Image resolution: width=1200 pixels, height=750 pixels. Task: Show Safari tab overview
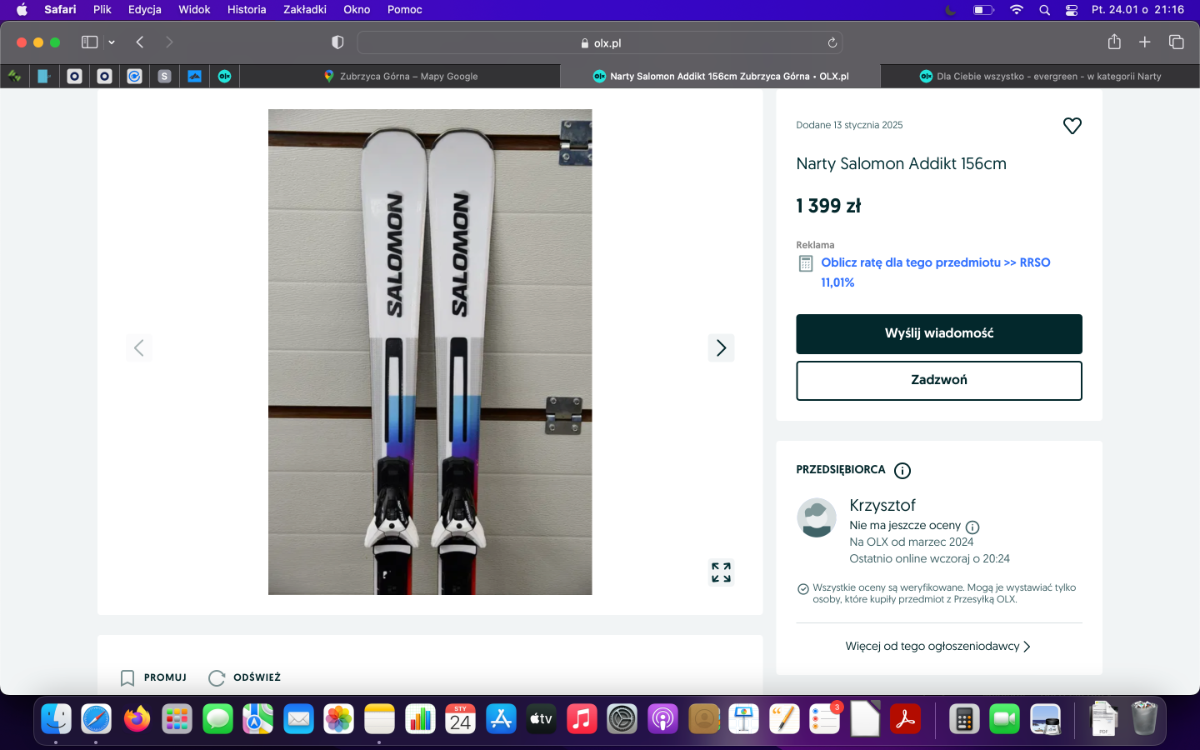click(x=1176, y=42)
